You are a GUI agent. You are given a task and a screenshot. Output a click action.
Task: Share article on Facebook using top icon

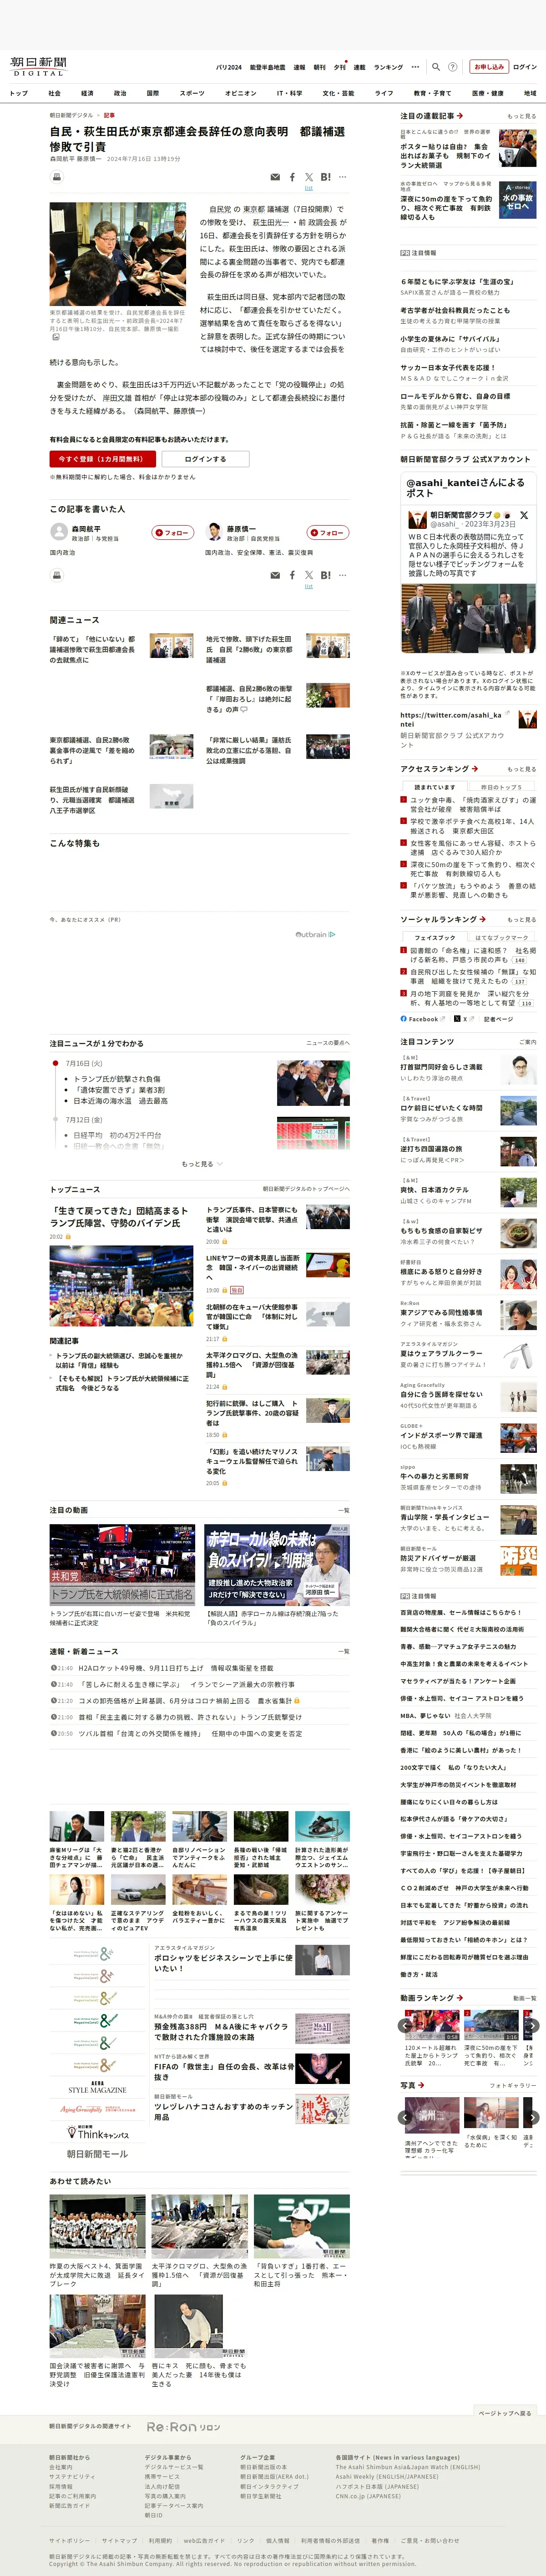coord(292,177)
